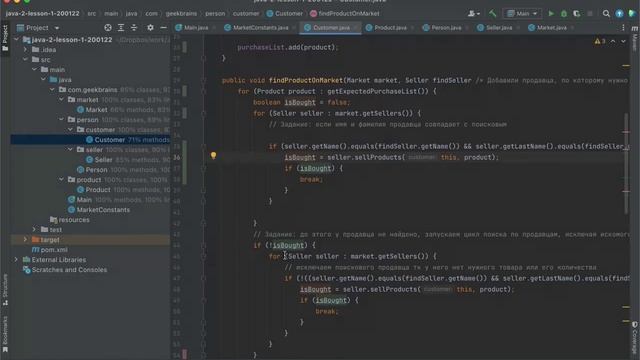
Task: Collapse the market package
Action: coord(61,100)
